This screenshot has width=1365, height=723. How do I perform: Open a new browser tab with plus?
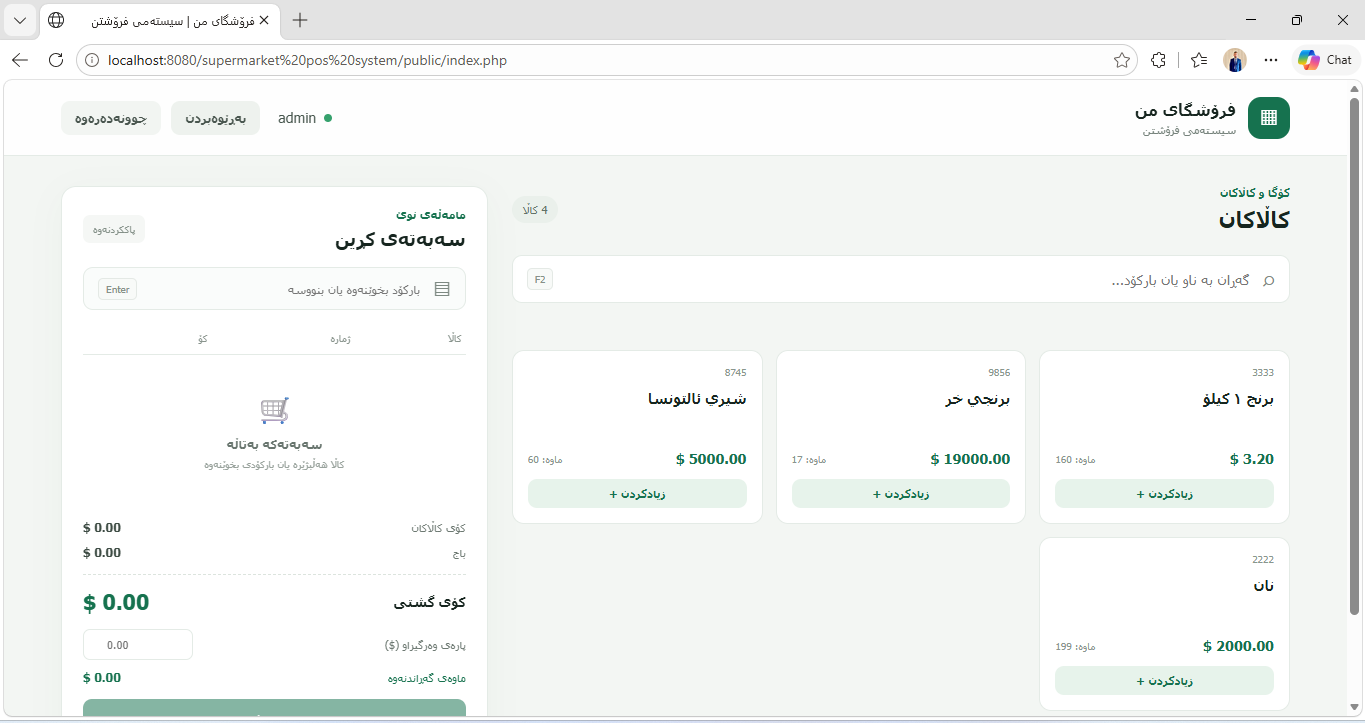coord(300,20)
